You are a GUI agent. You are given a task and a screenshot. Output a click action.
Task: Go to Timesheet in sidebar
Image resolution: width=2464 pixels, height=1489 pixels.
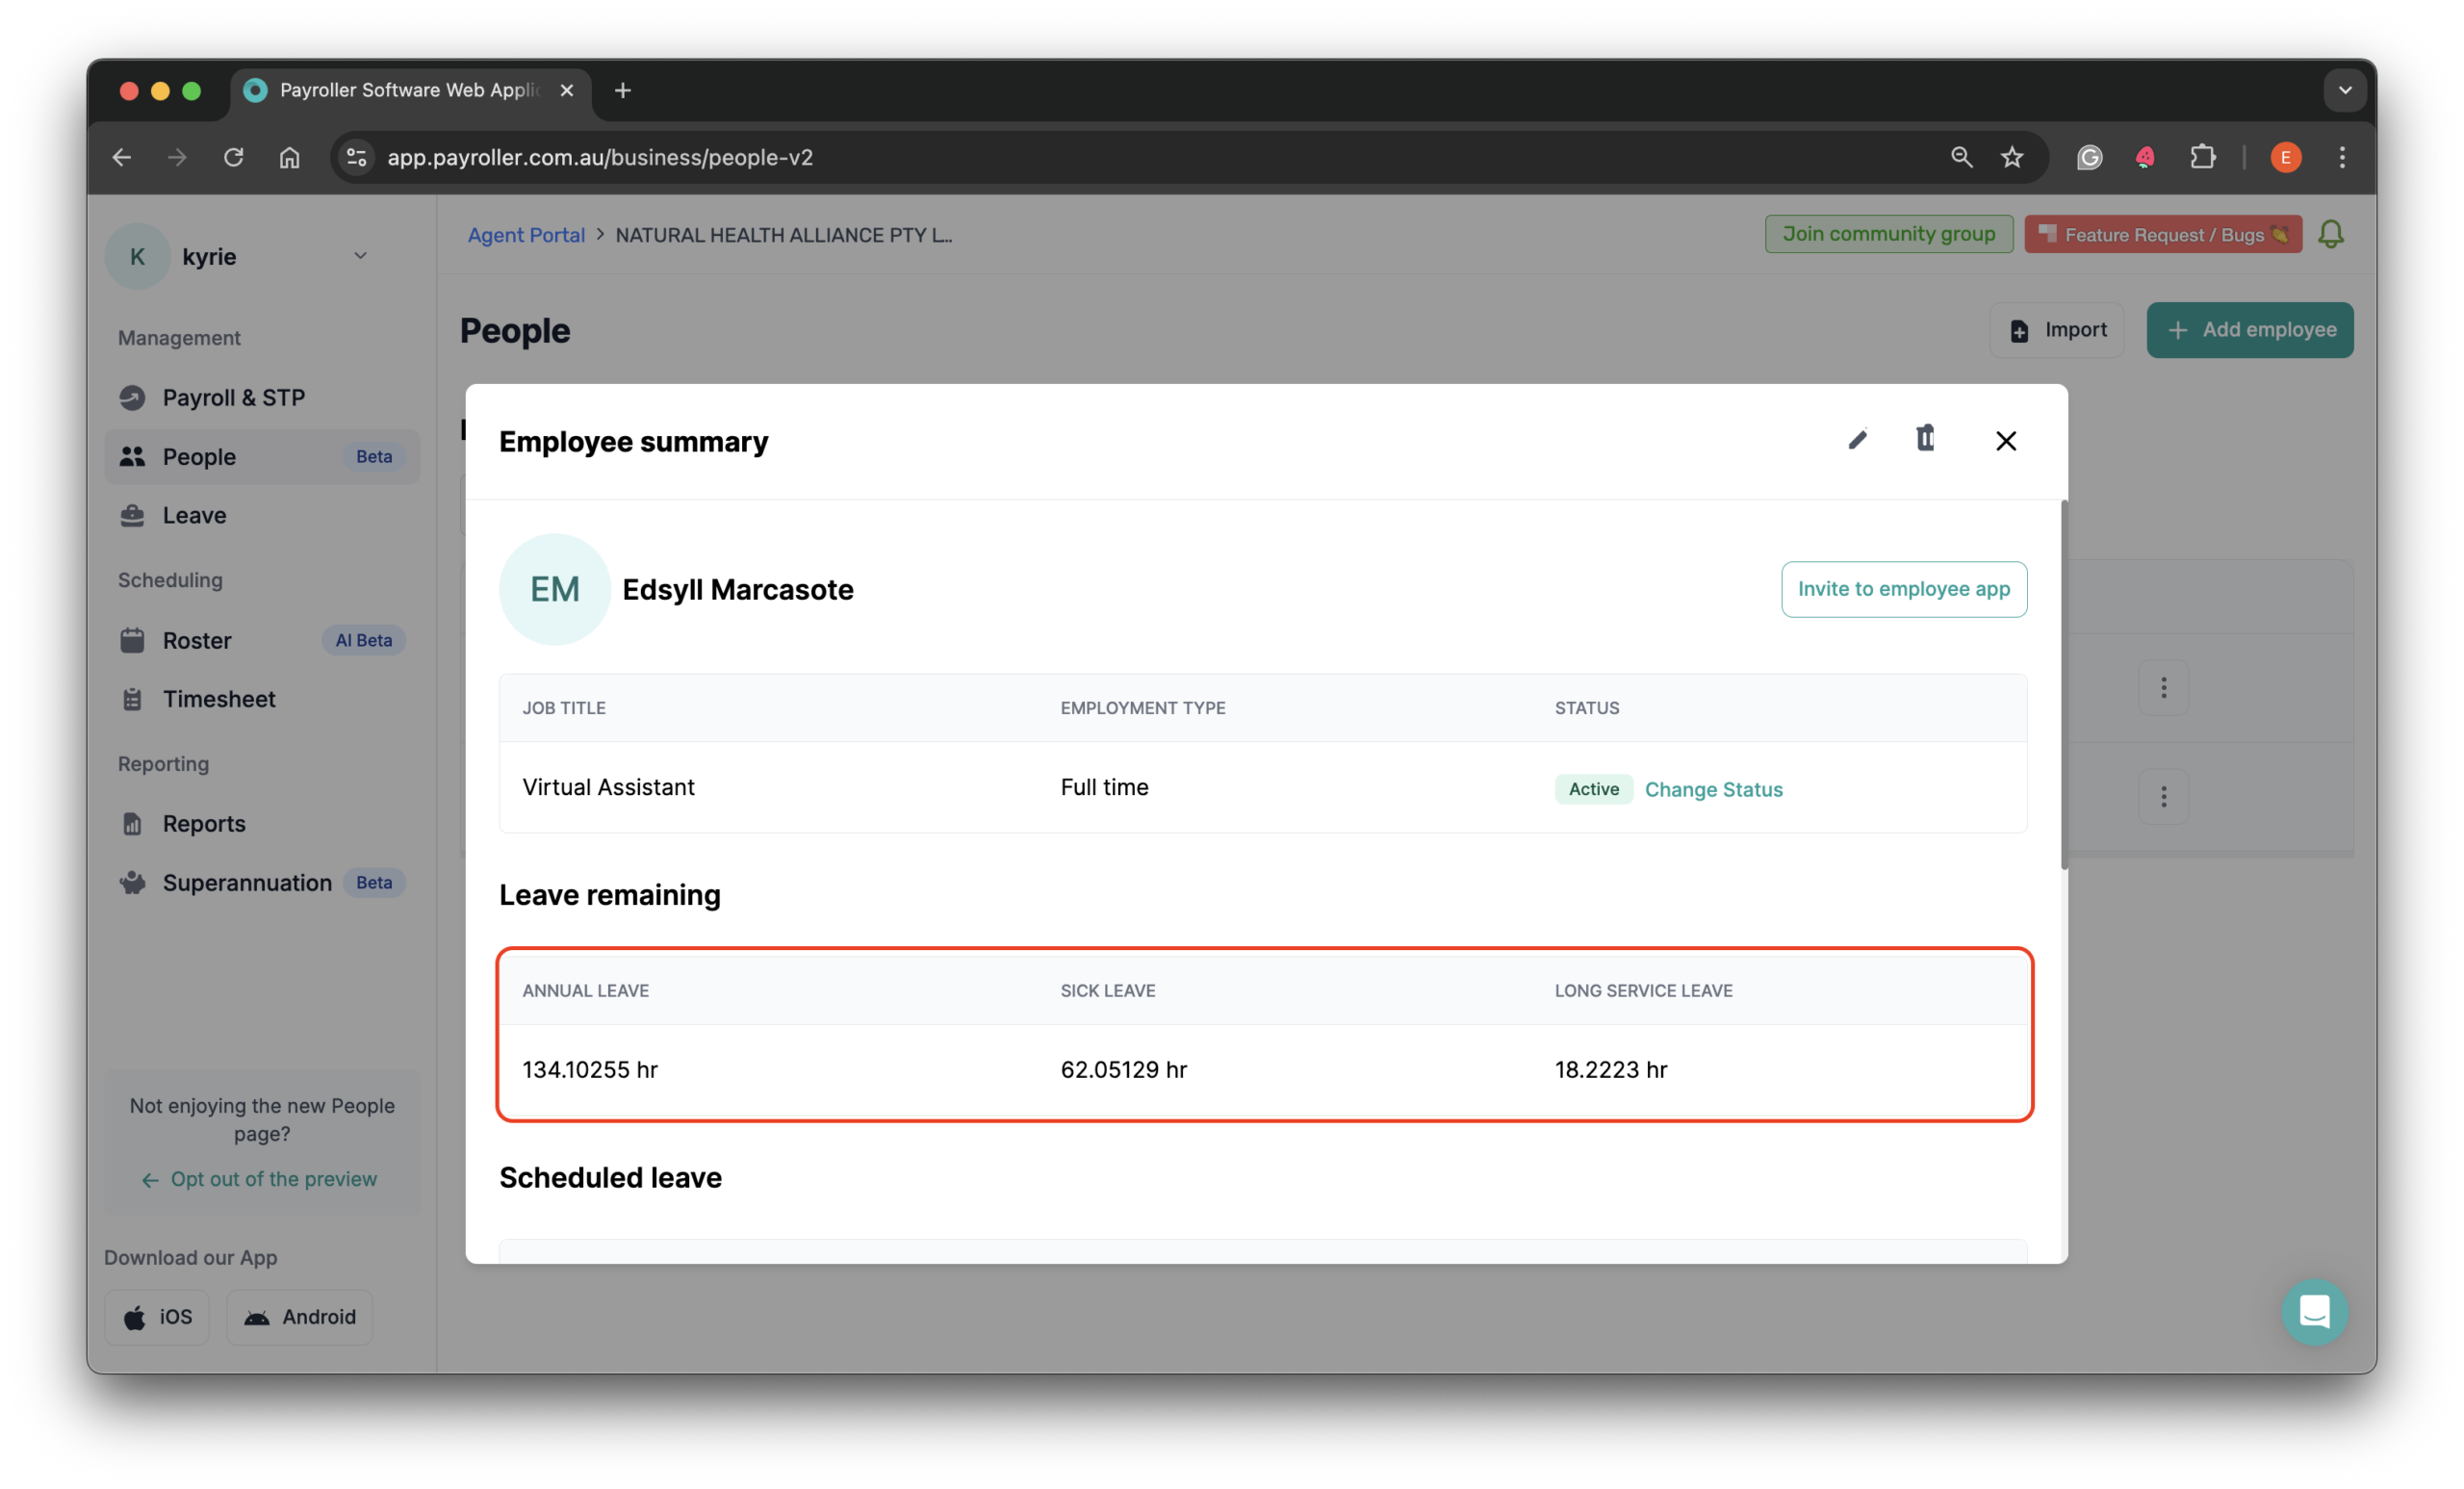coord(219,699)
